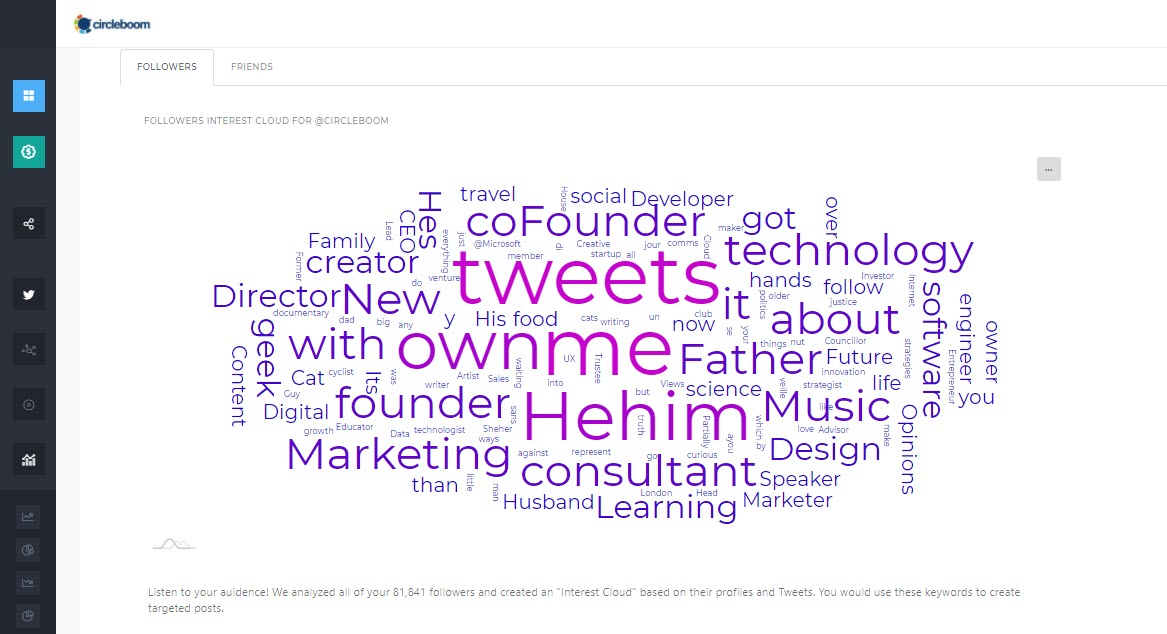Select "Marketing" in the interest cloud
Screen dimensions: 1167x634
(398, 455)
